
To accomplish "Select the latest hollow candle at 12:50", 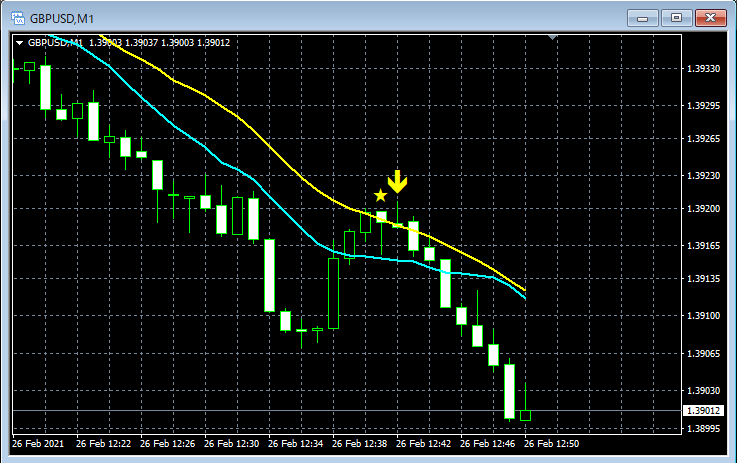I will point(525,415).
